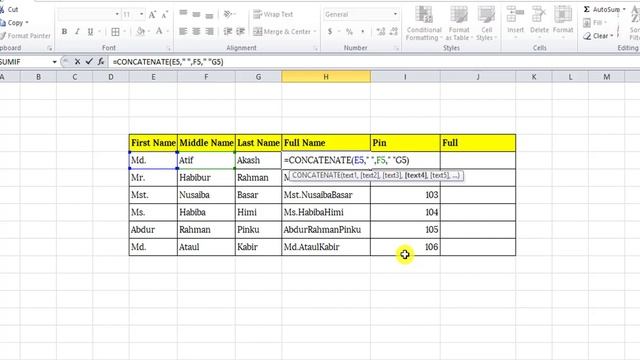Apply Accounting dollar format

click(330, 31)
